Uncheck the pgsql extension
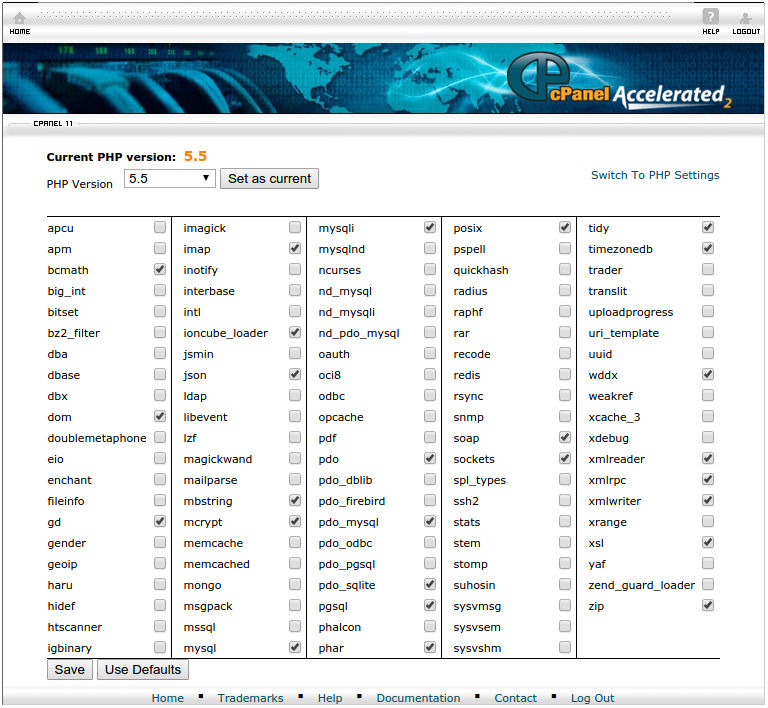 click(430, 605)
